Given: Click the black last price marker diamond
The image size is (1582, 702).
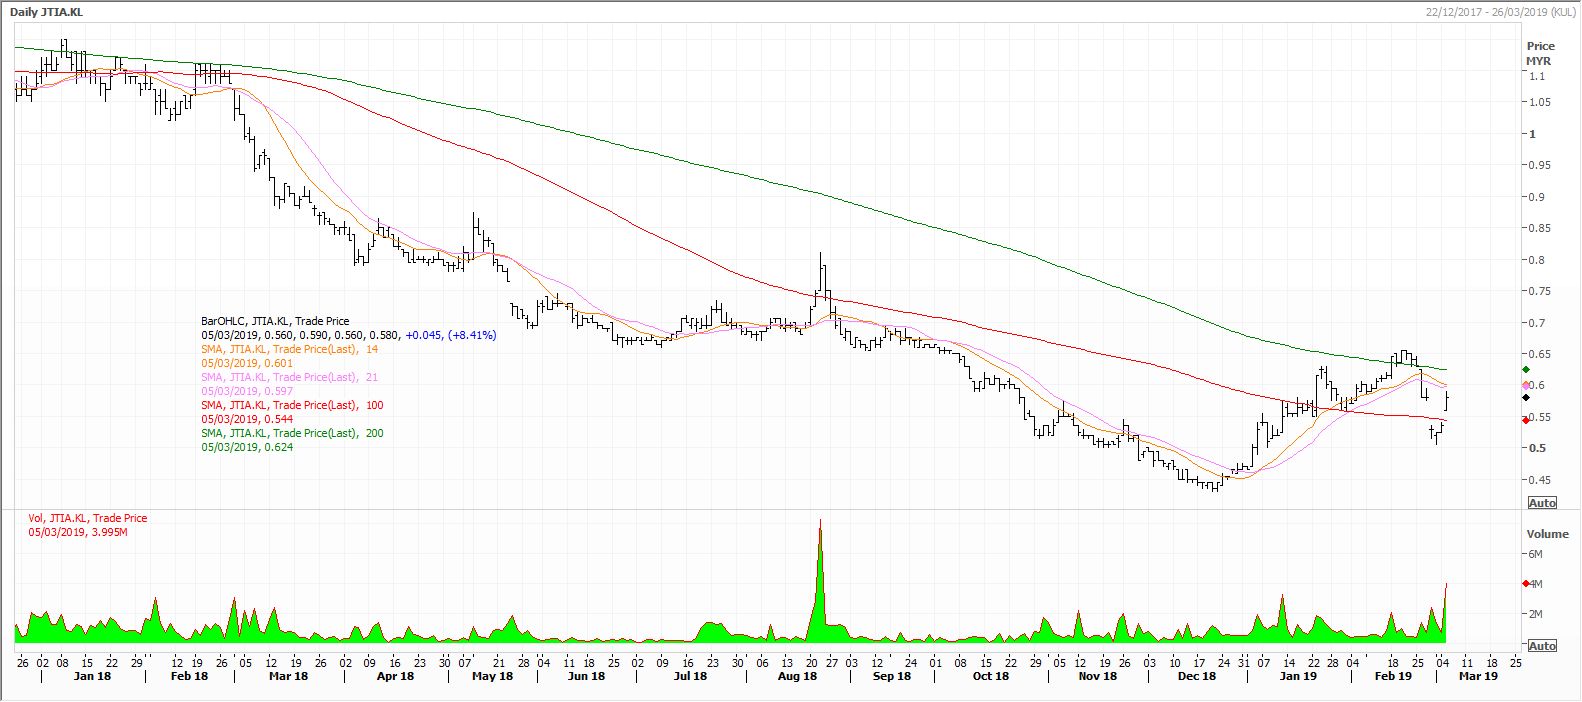Looking at the screenshot, I should pyautogui.click(x=1525, y=398).
